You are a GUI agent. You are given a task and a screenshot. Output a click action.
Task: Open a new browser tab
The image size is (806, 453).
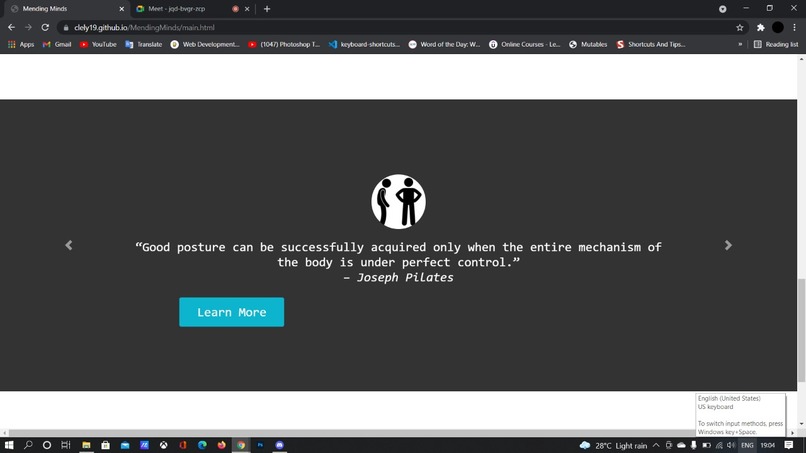point(267,9)
